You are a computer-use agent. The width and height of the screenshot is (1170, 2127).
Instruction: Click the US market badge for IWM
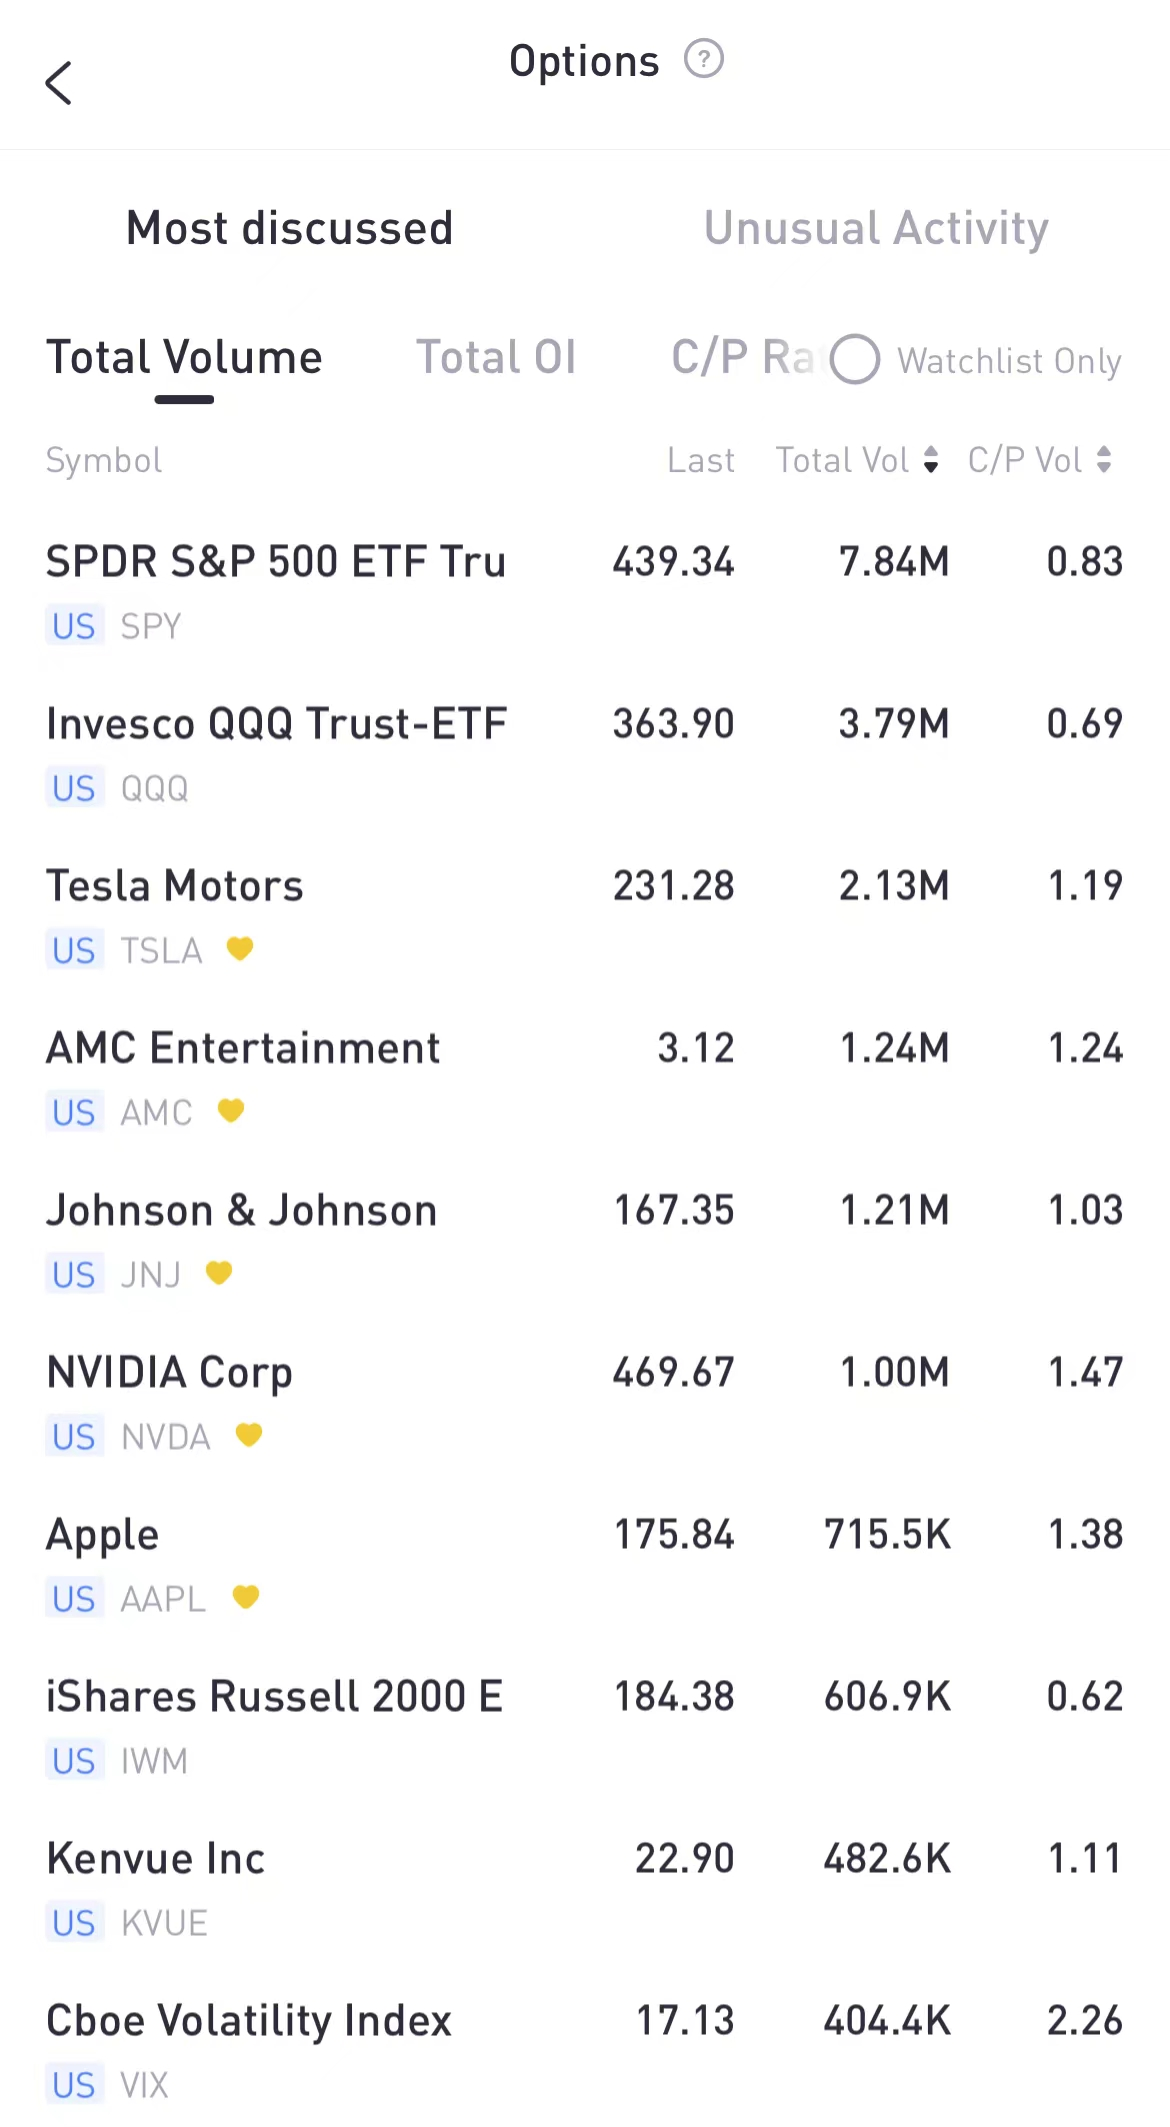click(74, 1761)
